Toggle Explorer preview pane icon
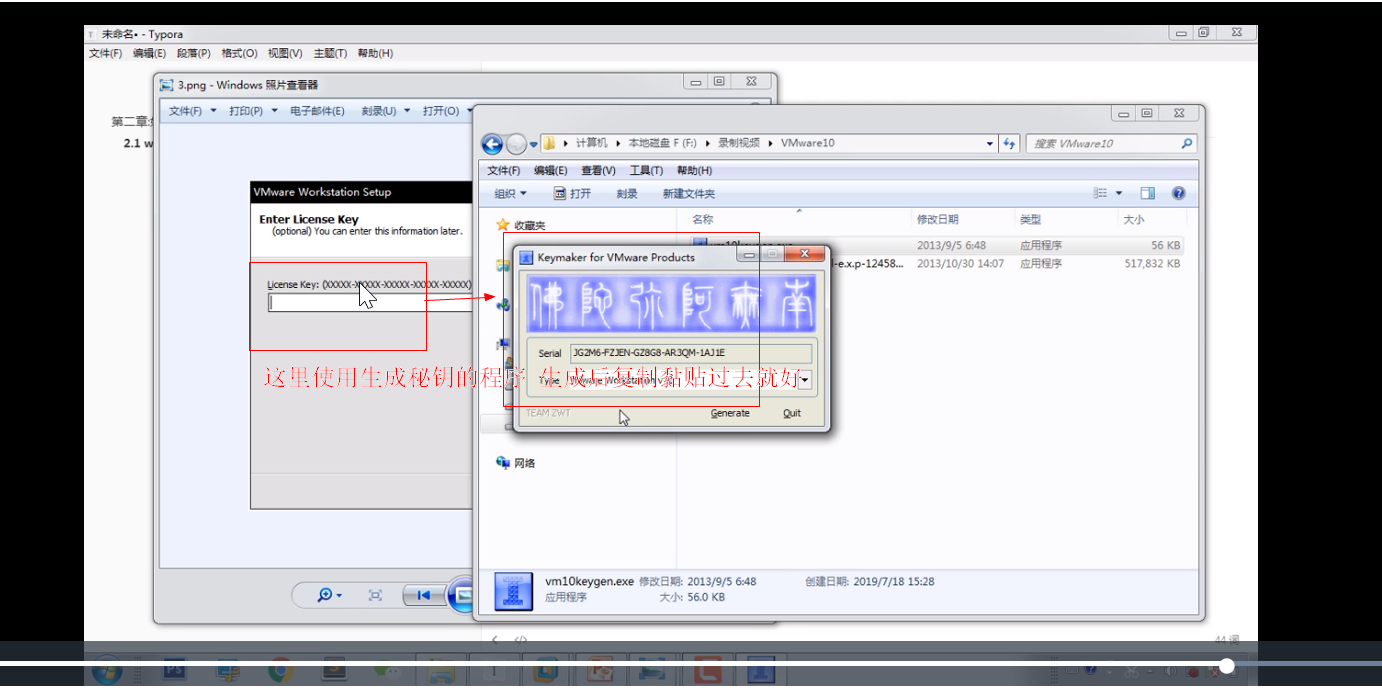The height and width of the screenshot is (694, 1382). [1147, 193]
